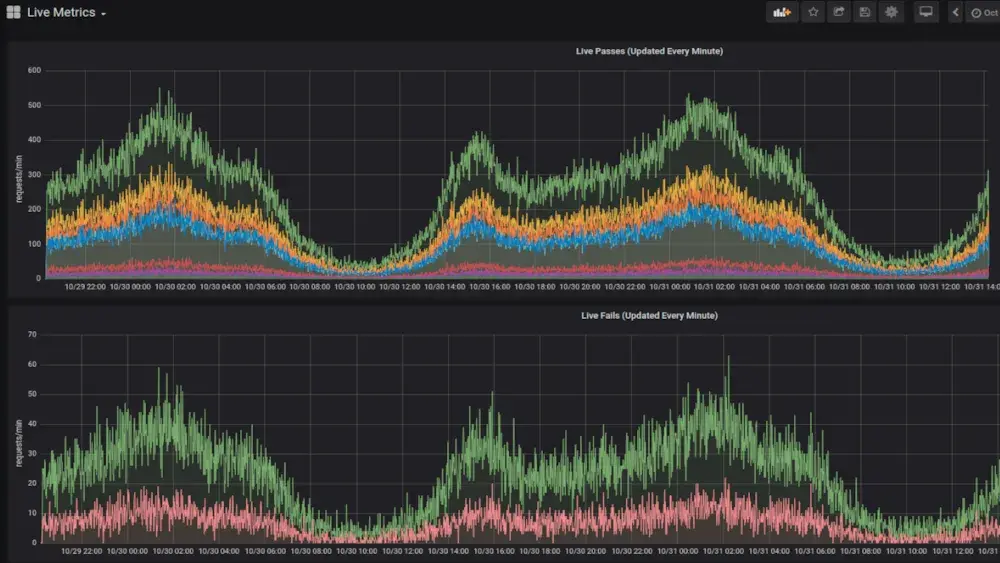Click 10/30 02:00 label under Live Passes
The image size is (1000, 563).
click(175, 287)
